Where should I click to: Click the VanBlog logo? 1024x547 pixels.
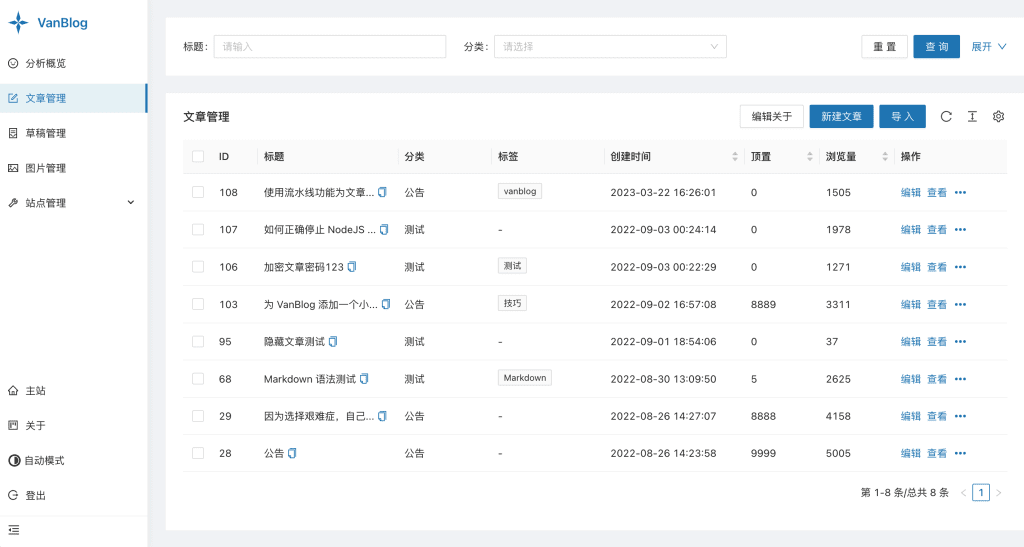(x=48, y=22)
